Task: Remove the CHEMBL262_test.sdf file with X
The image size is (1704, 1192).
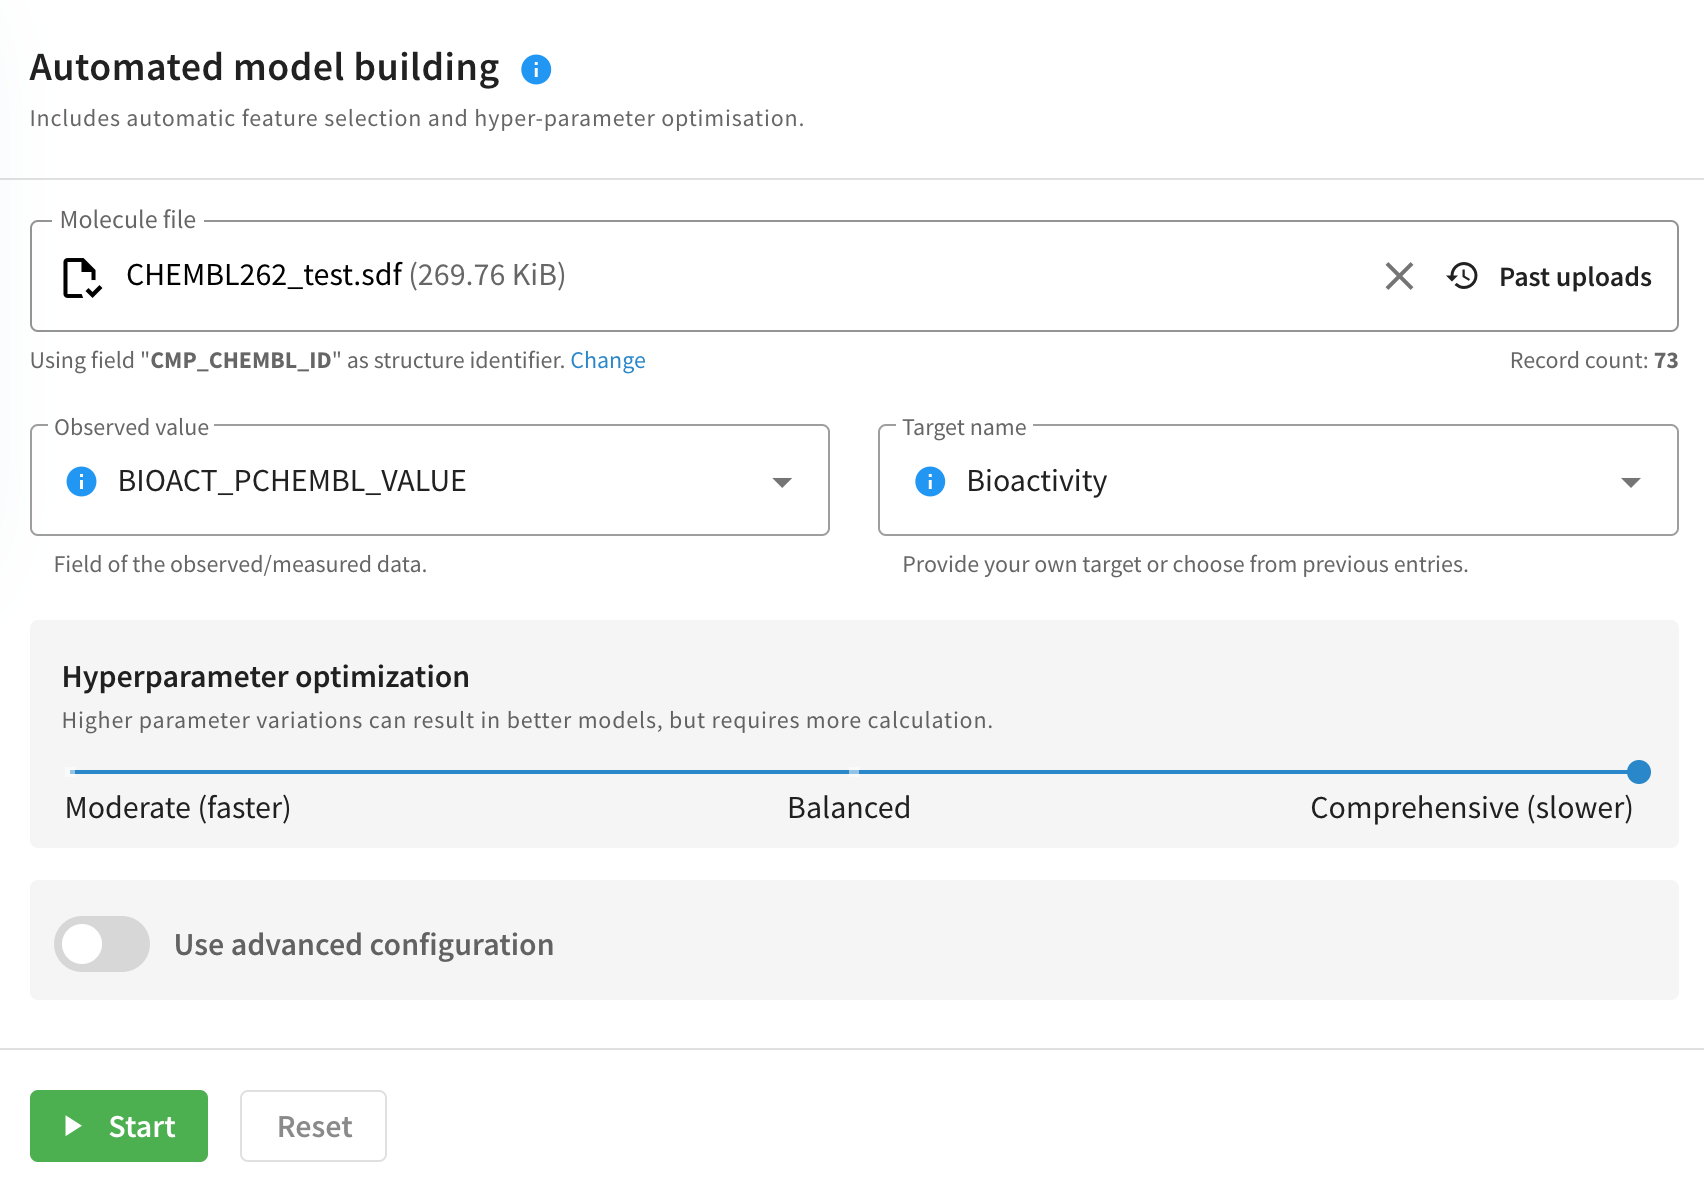Action: click(1399, 276)
